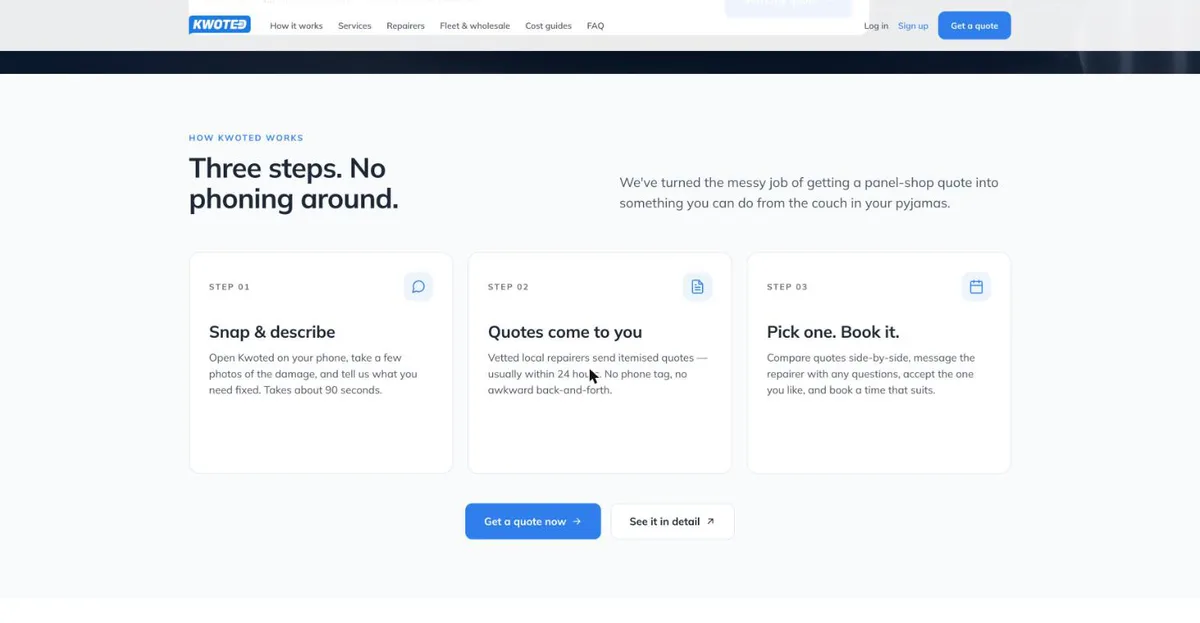The image size is (1200, 623).
Task: Click the Compare quotes side-by-side description
Action: click(x=871, y=374)
